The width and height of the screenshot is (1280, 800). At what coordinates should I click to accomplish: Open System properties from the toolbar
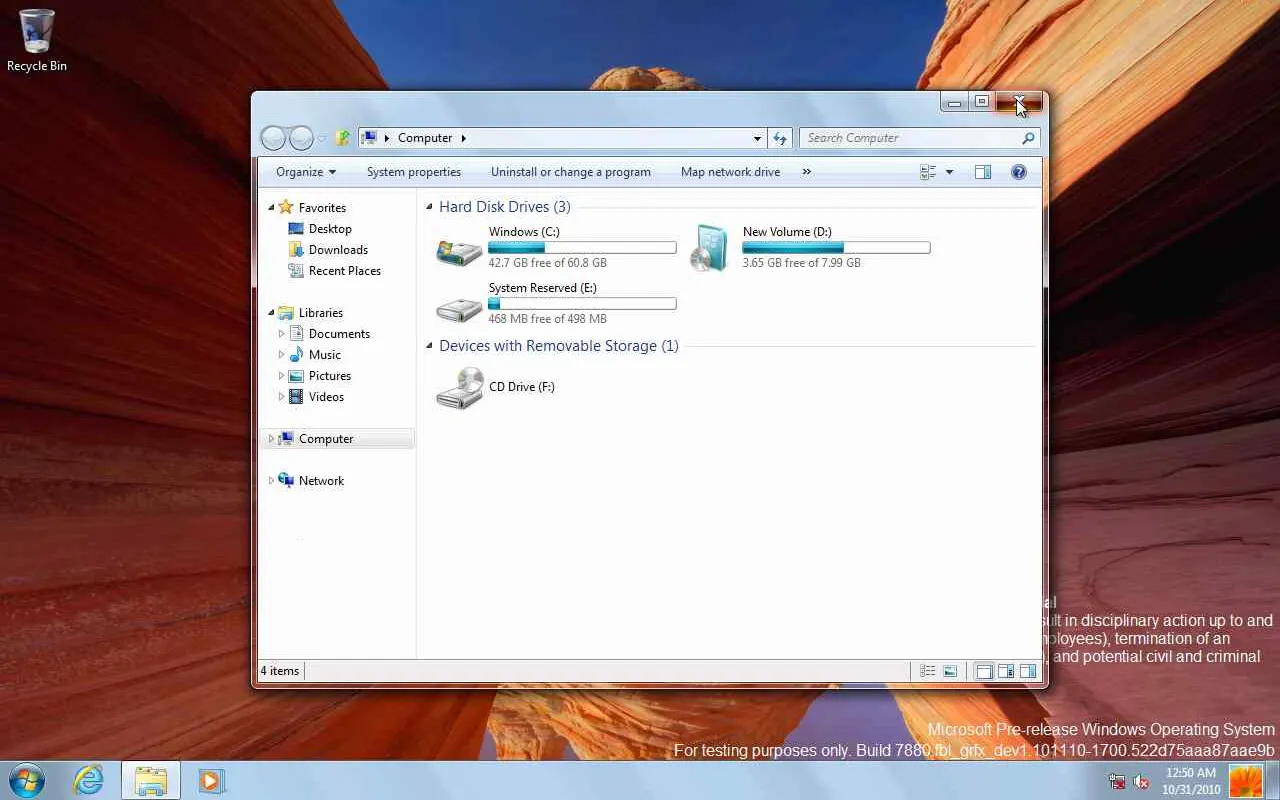tap(414, 172)
